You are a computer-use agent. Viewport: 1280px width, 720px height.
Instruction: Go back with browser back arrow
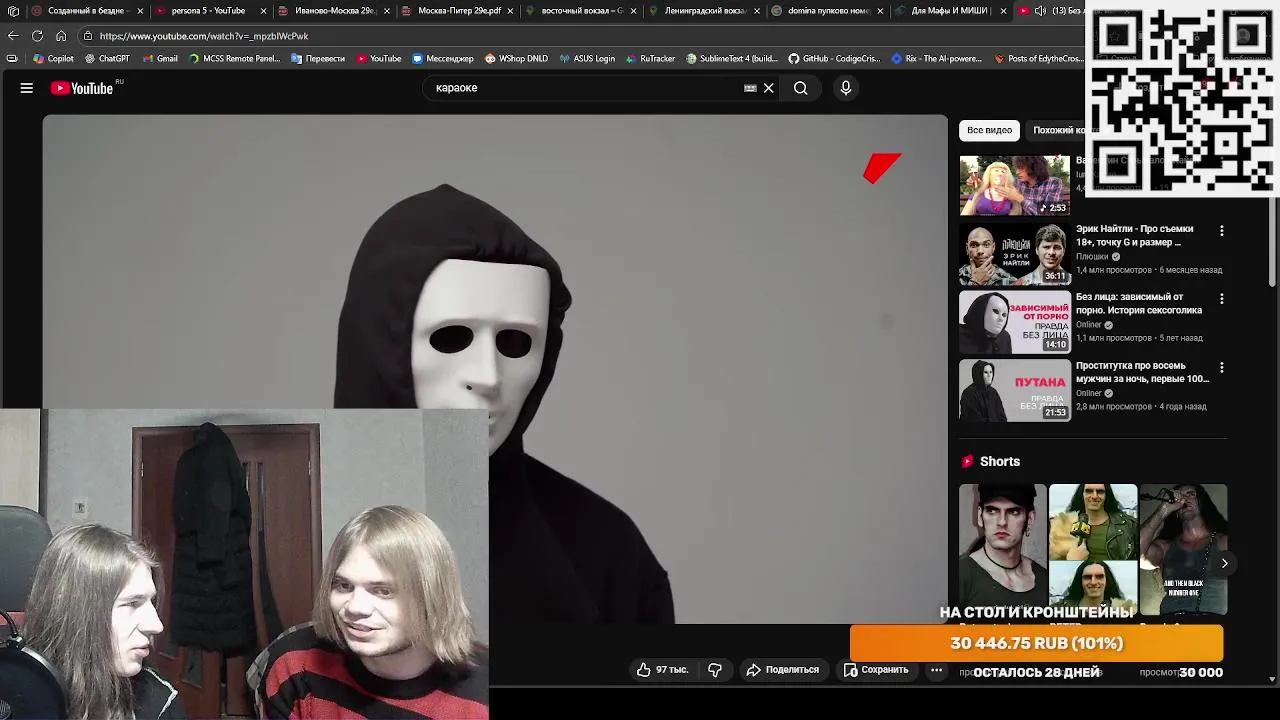click(13, 36)
